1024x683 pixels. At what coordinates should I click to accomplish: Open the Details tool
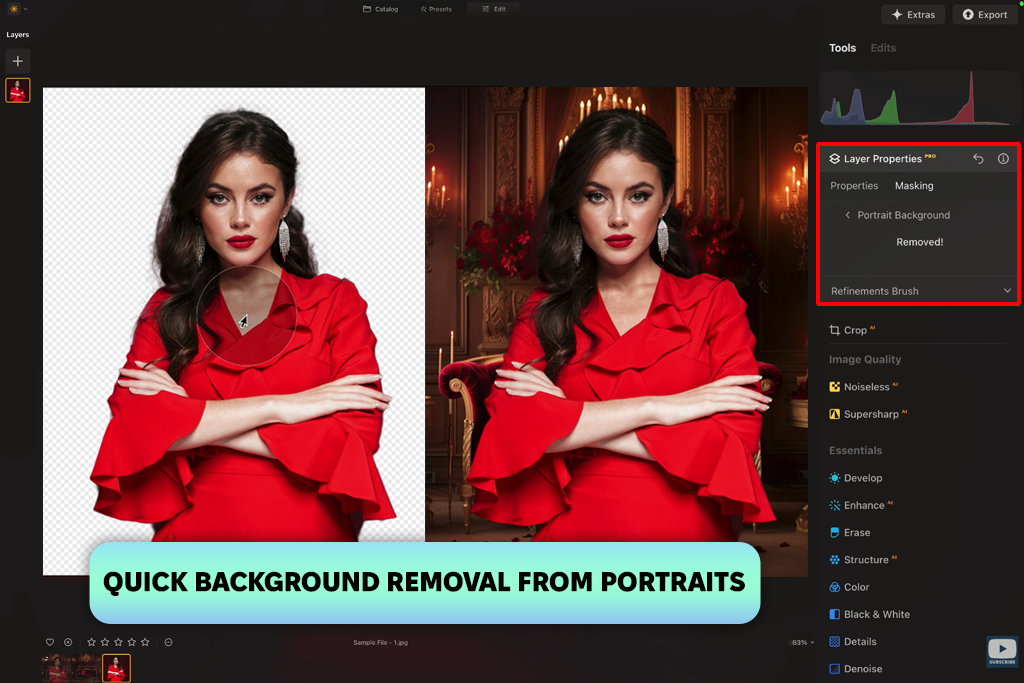(853, 642)
